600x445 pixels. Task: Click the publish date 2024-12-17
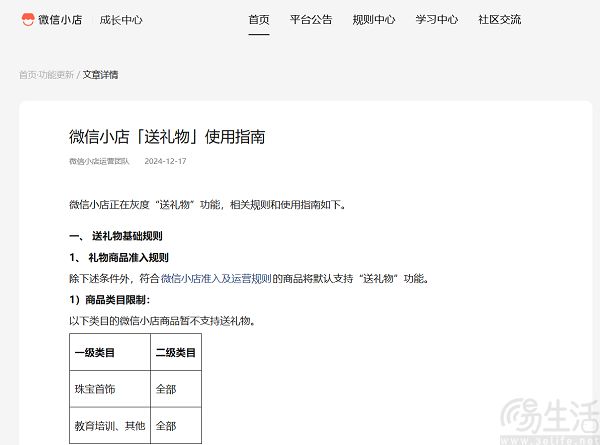(x=165, y=161)
